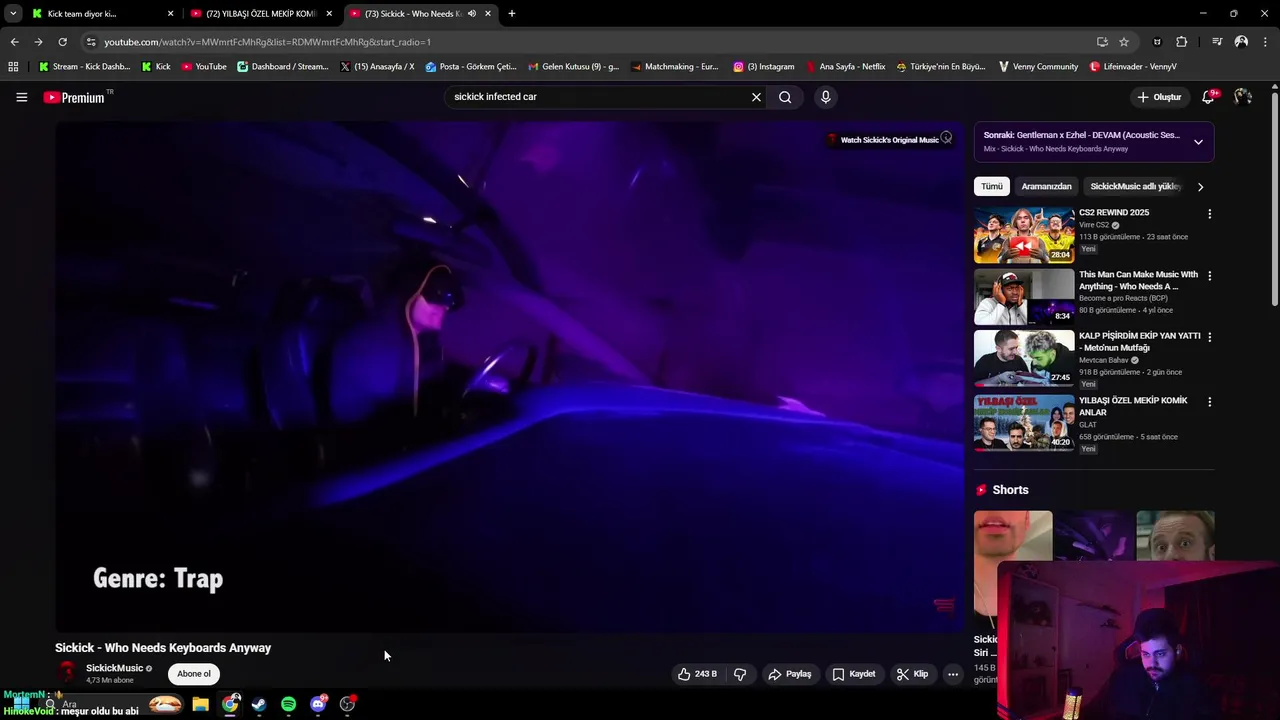Viewport: 1280px width, 720px height.
Task: Clear the search box text
Action: pyautogui.click(x=756, y=97)
